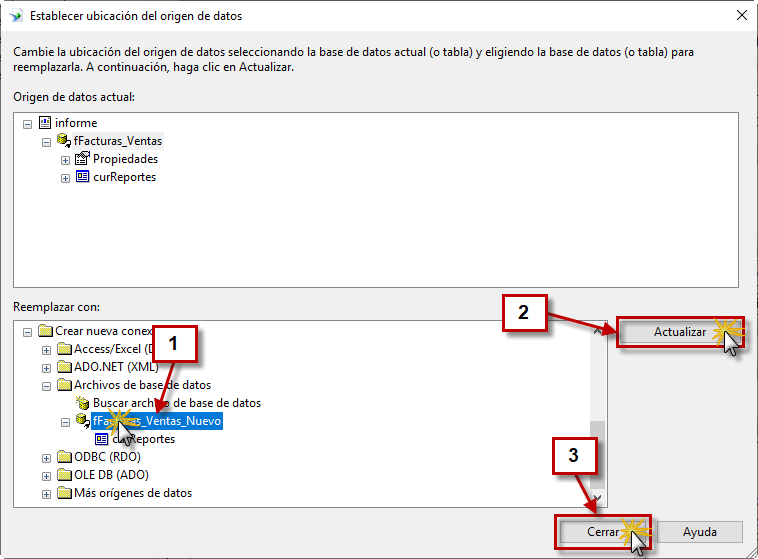Expand curReportes in Origen de datos actual
This screenshot has height=559, width=758.
tap(65, 178)
